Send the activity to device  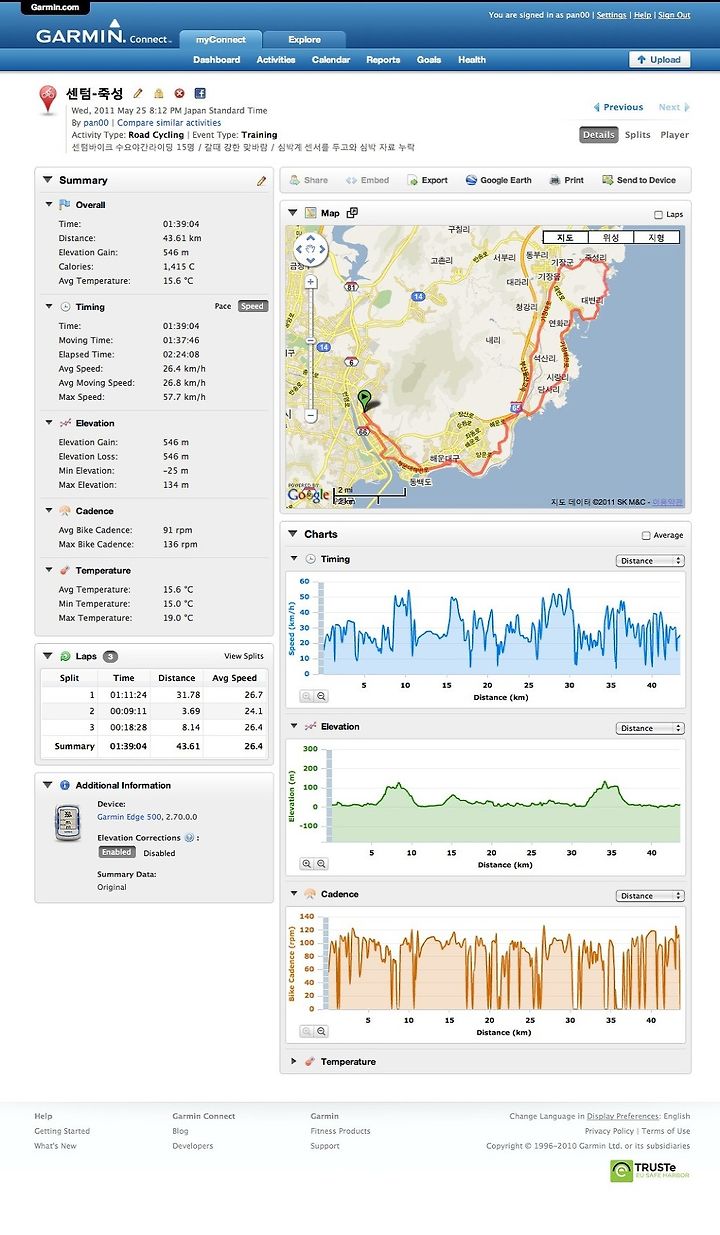pos(639,180)
